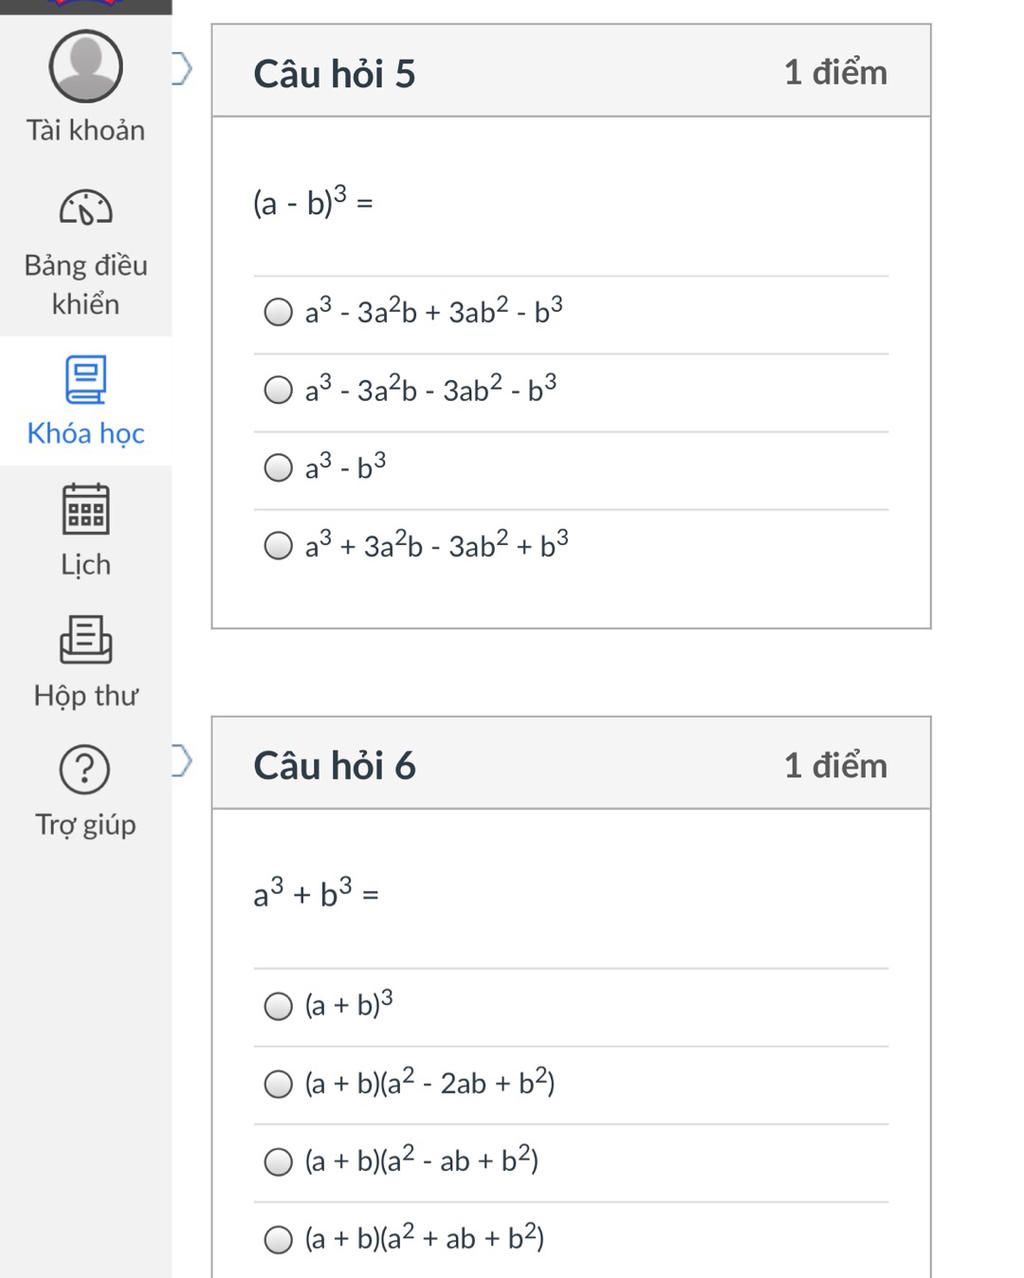1024x1278 pixels.
Task: Pick answer (a + b)(a² + ab + b²)
Action: pos(278,1240)
